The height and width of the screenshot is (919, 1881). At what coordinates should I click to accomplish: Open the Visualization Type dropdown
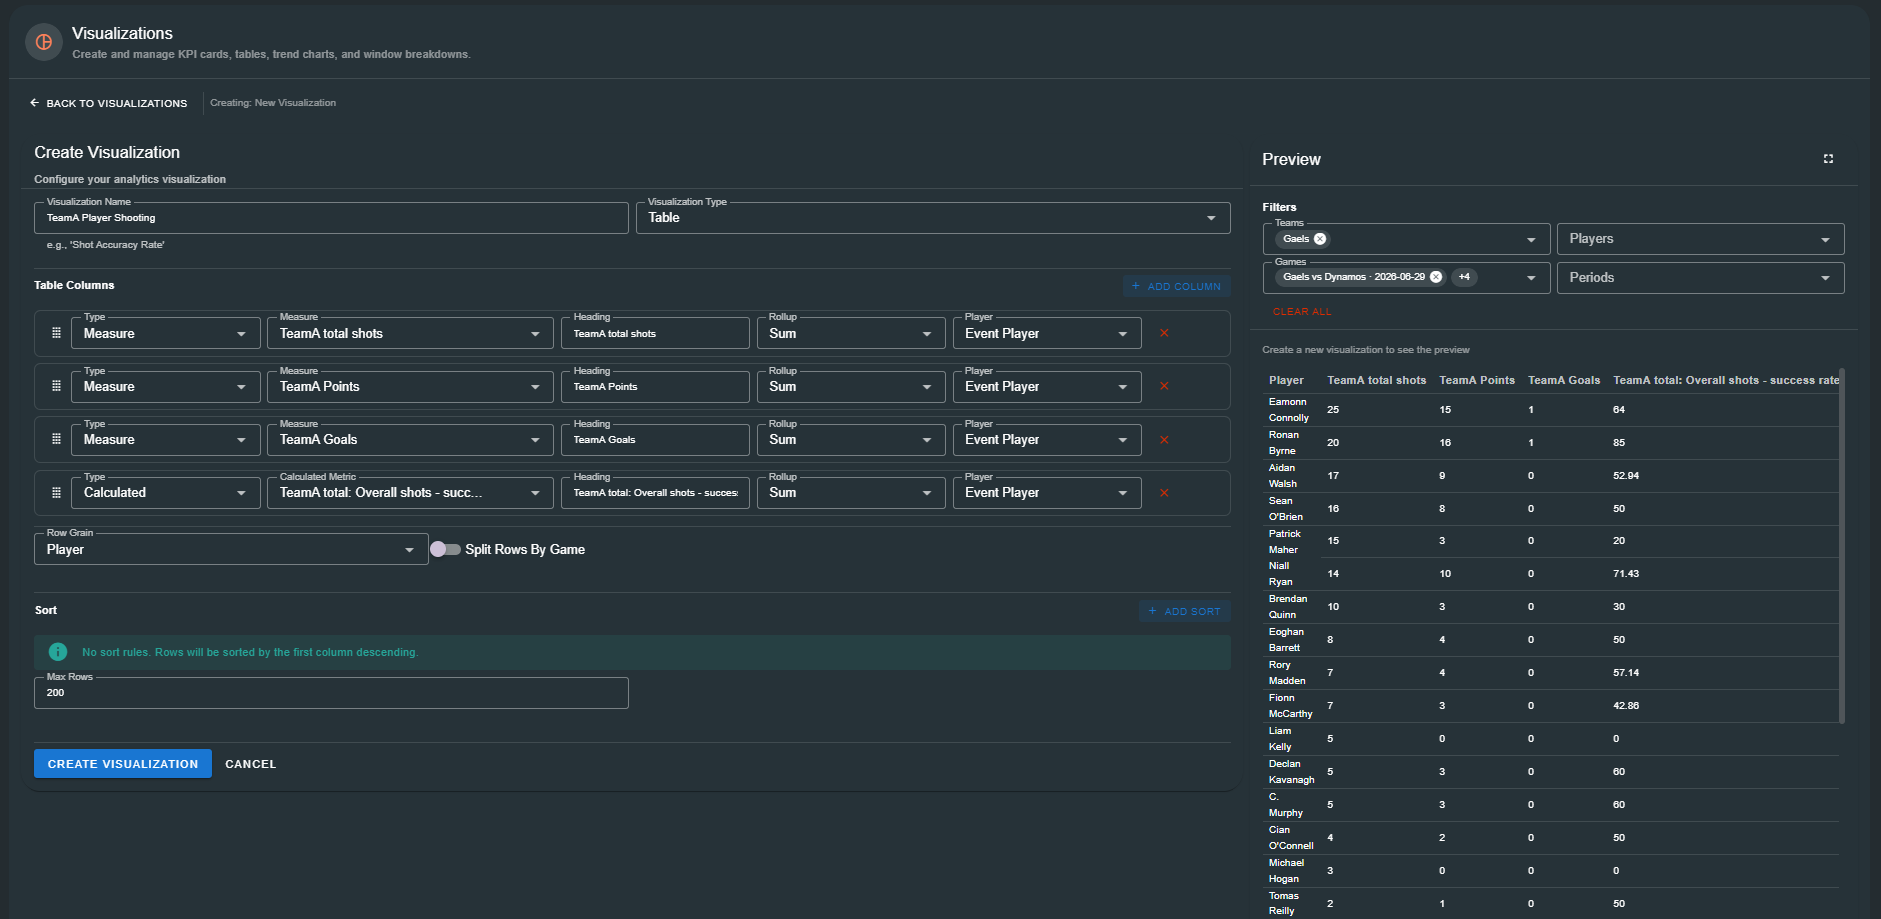[x=933, y=218]
